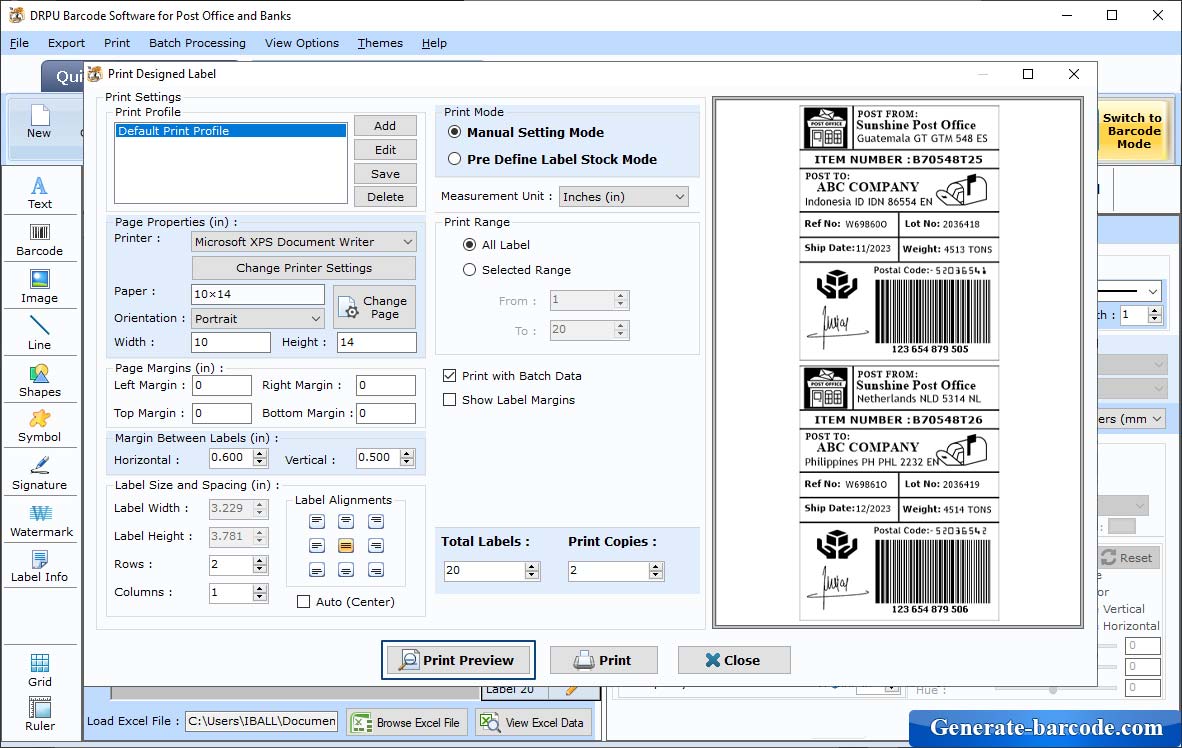This screenshot has height=748, width=1182.
Task: Click the New document icon
Action: coord(39,122)
